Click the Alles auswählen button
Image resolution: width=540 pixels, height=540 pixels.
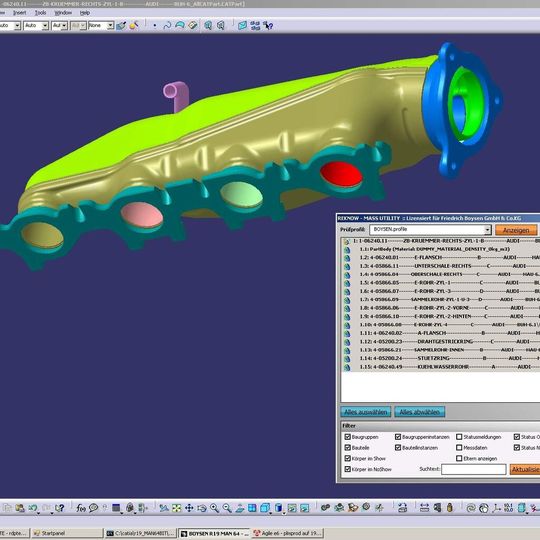[366, 412]
